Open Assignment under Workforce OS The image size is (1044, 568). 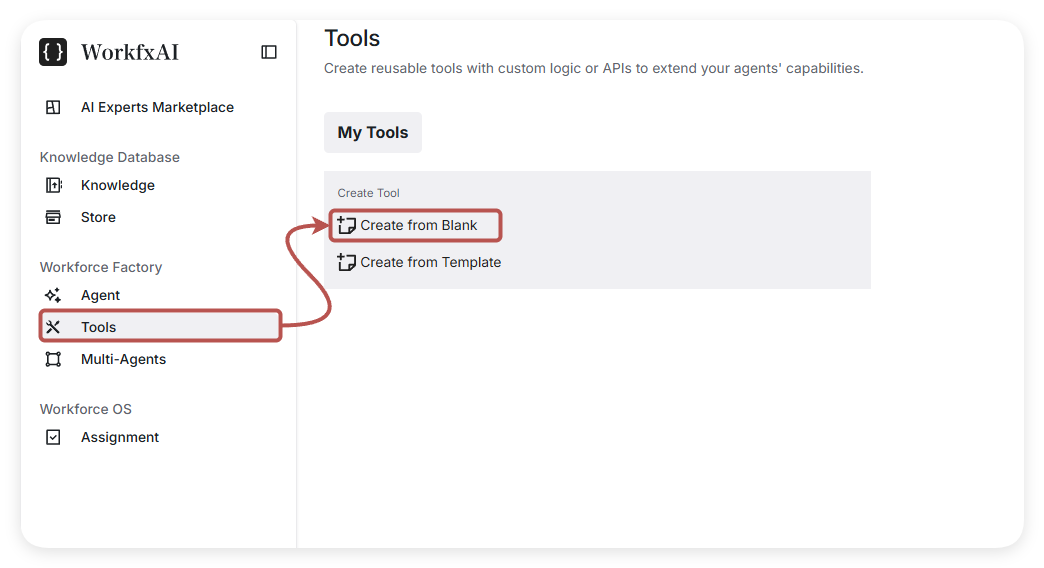[x=120, y=437]
